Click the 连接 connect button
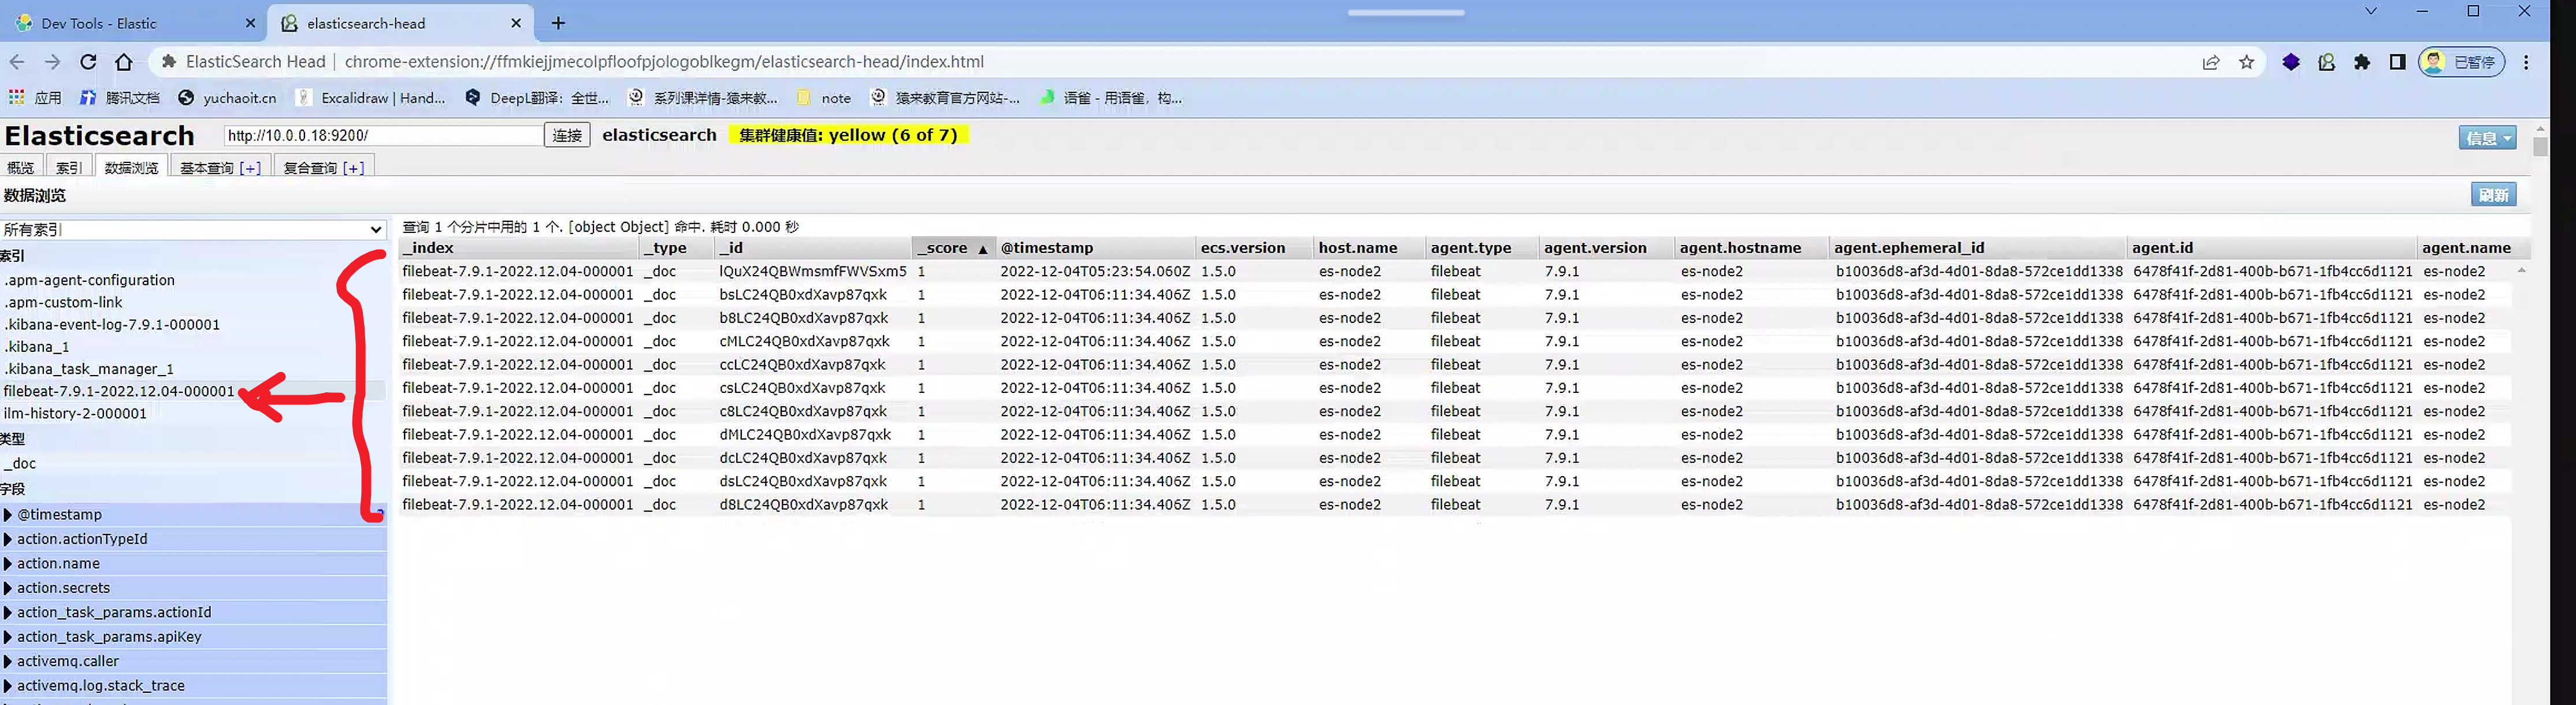The height and width of the screenshot is (705, 2576). click(x=567, y=135)
